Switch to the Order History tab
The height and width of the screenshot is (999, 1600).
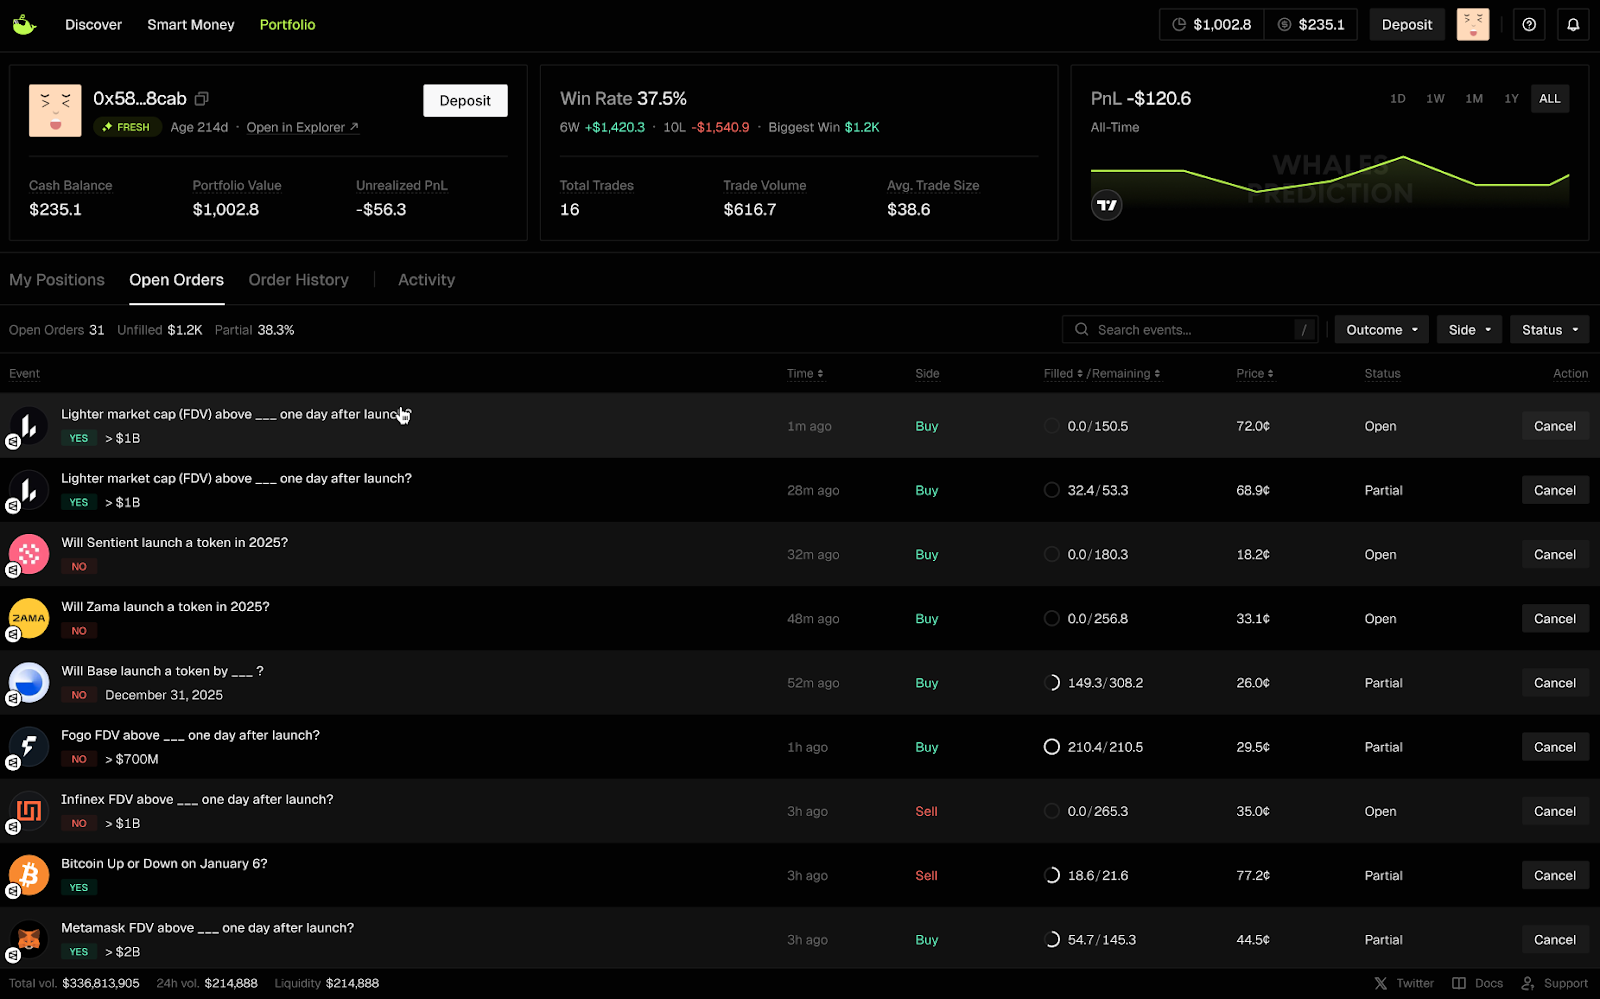pyautogui.click(x=298, y=280)
